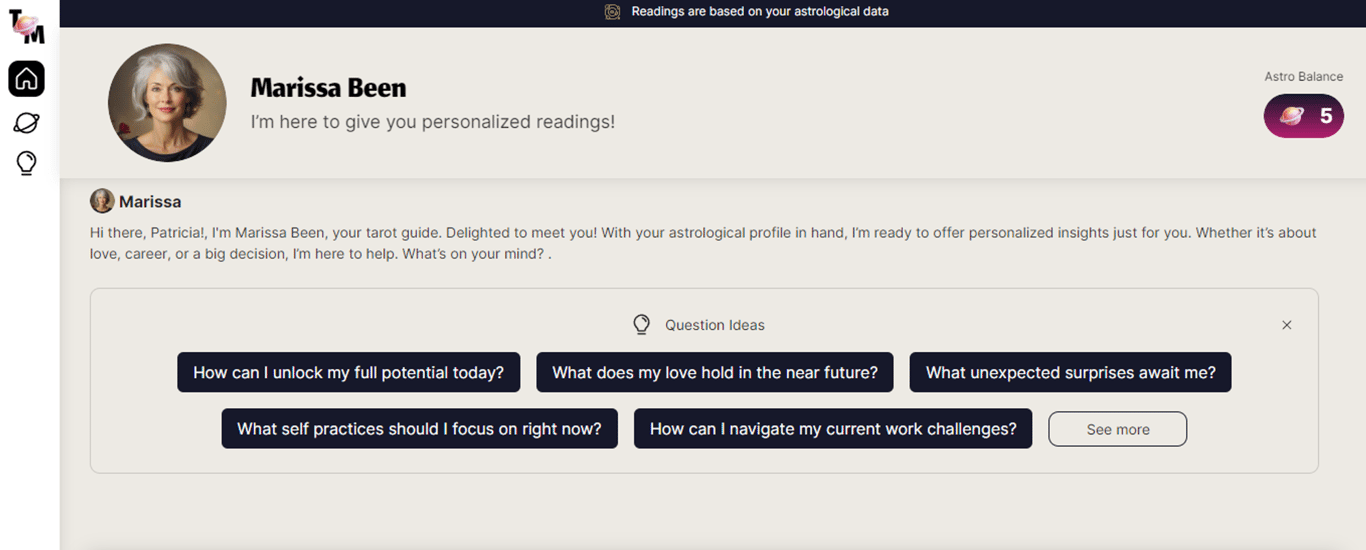Close the Question Ideas panel
Image resolution: width=1366 pixels, height=550 pixels.
click(1287, 325)
